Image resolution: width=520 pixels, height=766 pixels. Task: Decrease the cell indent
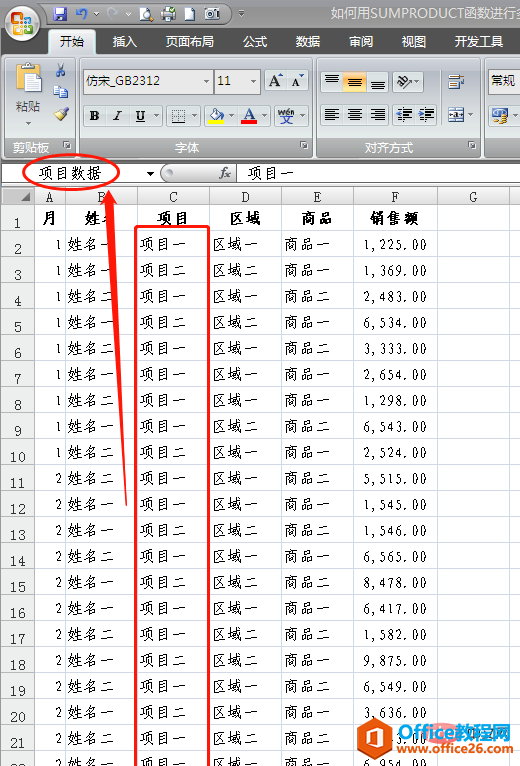404,115
